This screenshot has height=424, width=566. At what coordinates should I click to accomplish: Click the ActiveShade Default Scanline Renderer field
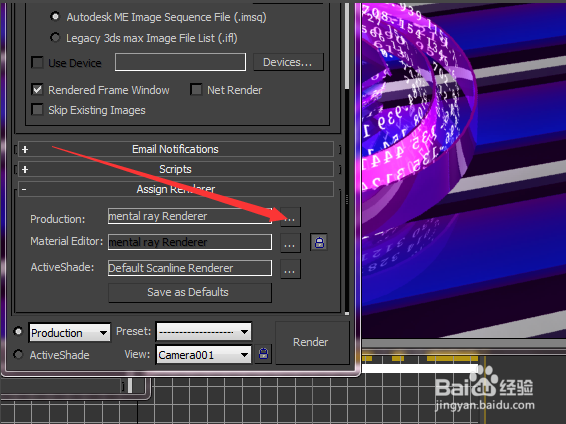[x=190, y=268]
